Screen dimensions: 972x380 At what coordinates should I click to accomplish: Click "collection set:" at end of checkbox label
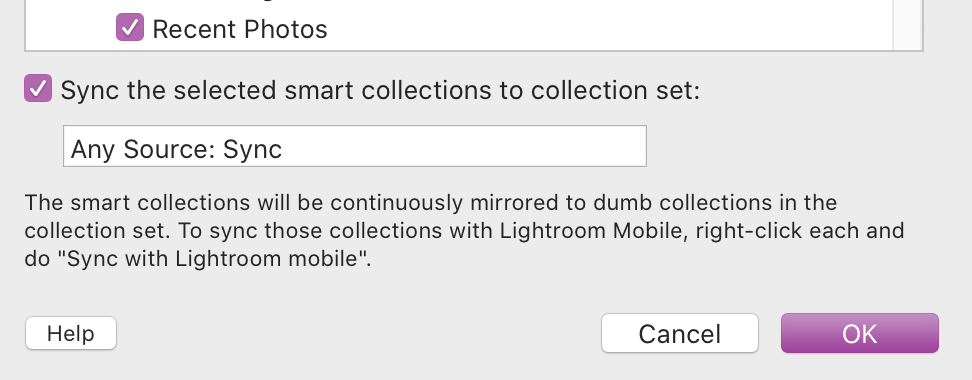click(x=615, y=91)
